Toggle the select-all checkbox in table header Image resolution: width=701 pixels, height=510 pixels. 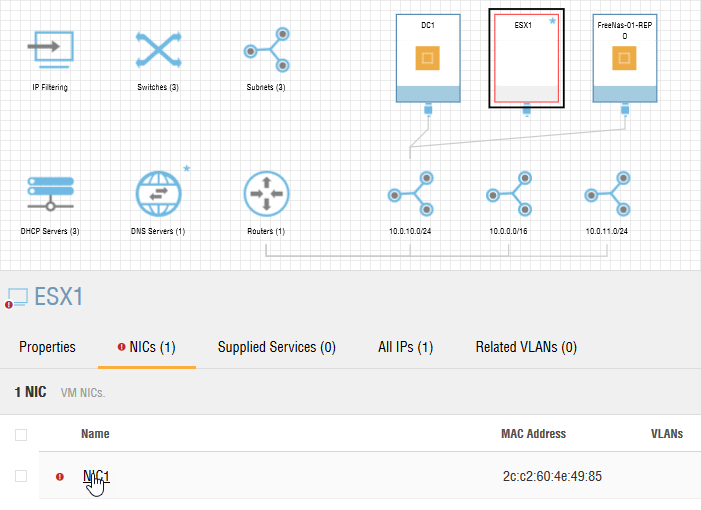click(x=21, y=435)
